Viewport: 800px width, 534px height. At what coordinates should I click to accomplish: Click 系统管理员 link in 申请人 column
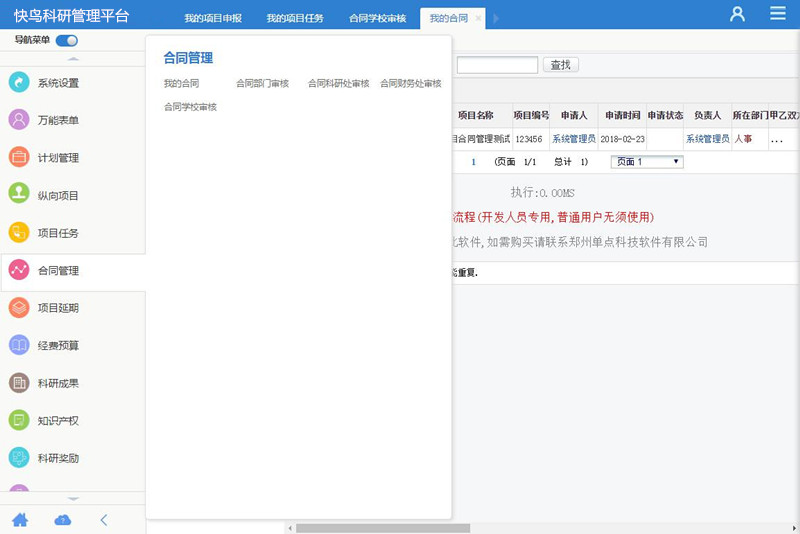574,139
